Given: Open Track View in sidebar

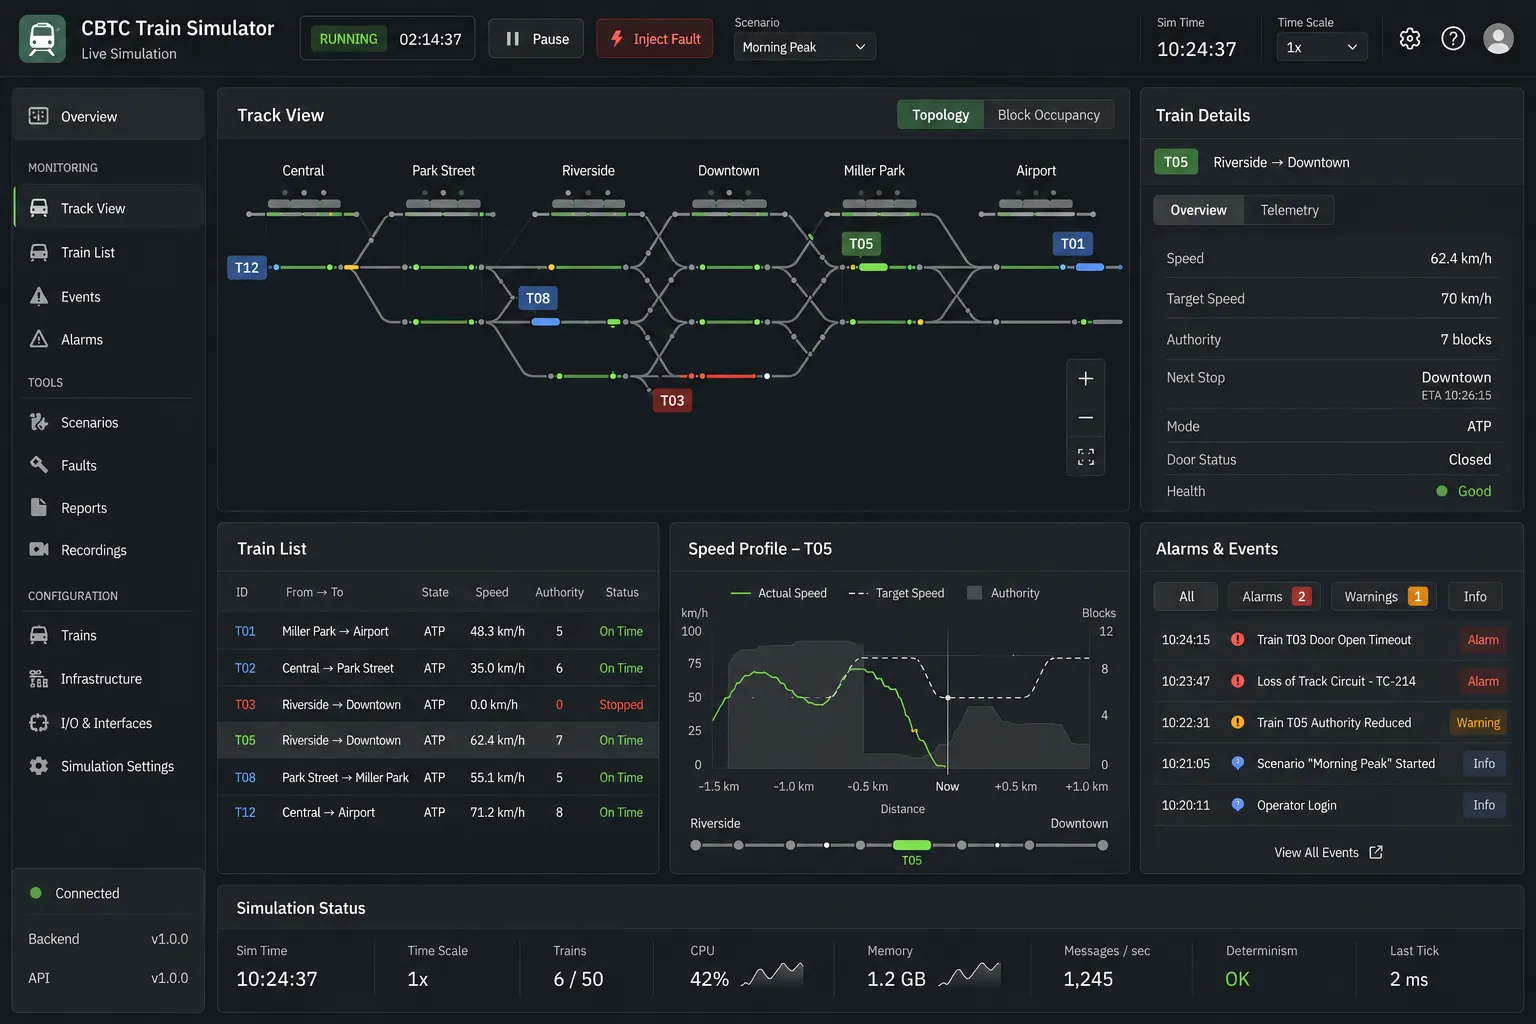Looking at the screenshot, I should 108,208.
